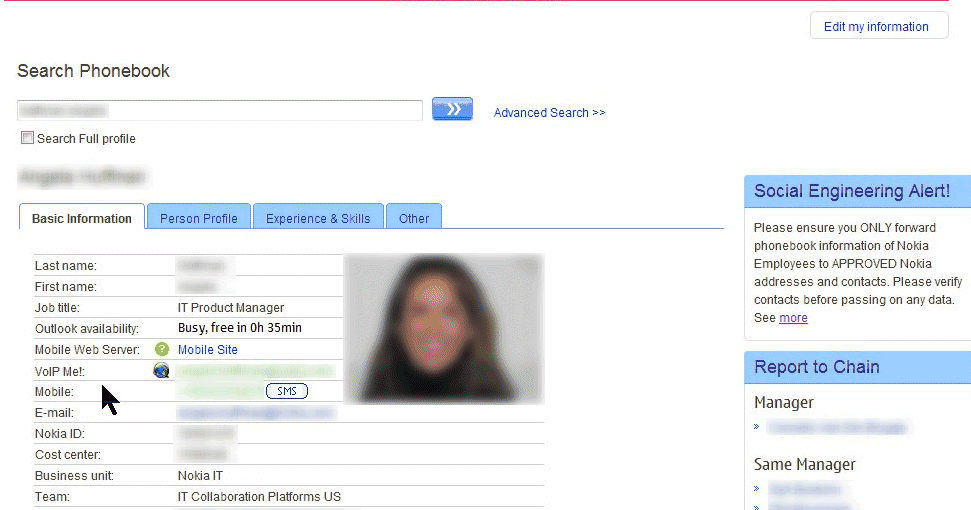
Task: Focus the Search Phonebook input field
Action: pyautogui.click(x=220, y=110)
